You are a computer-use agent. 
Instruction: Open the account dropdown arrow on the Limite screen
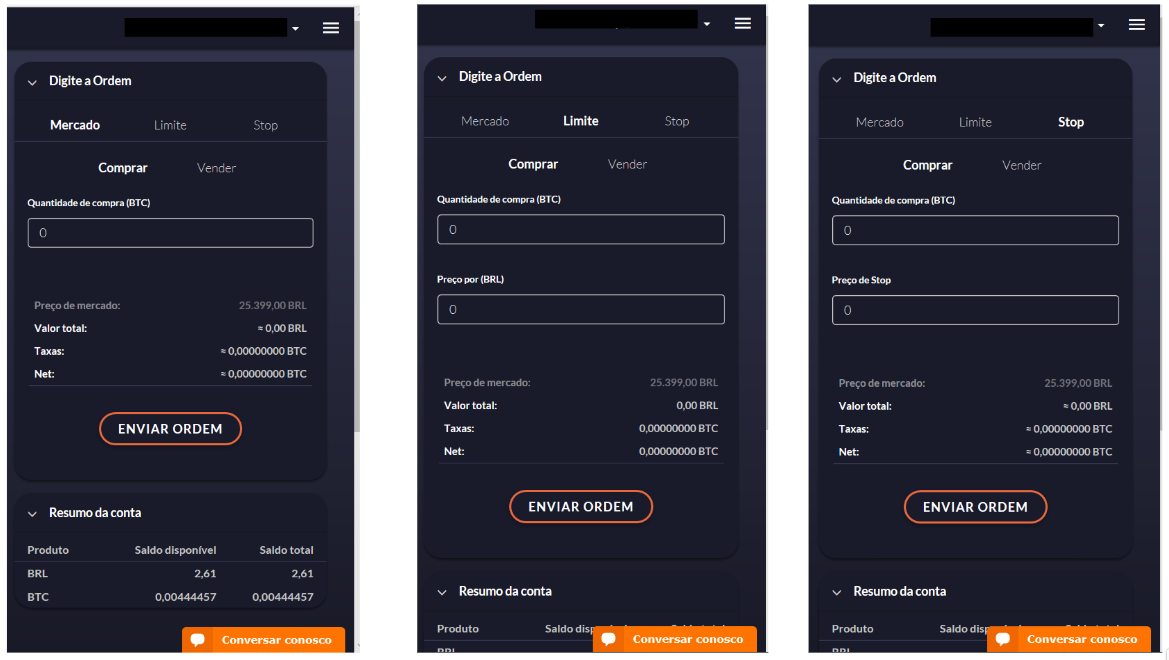[706, 24]
